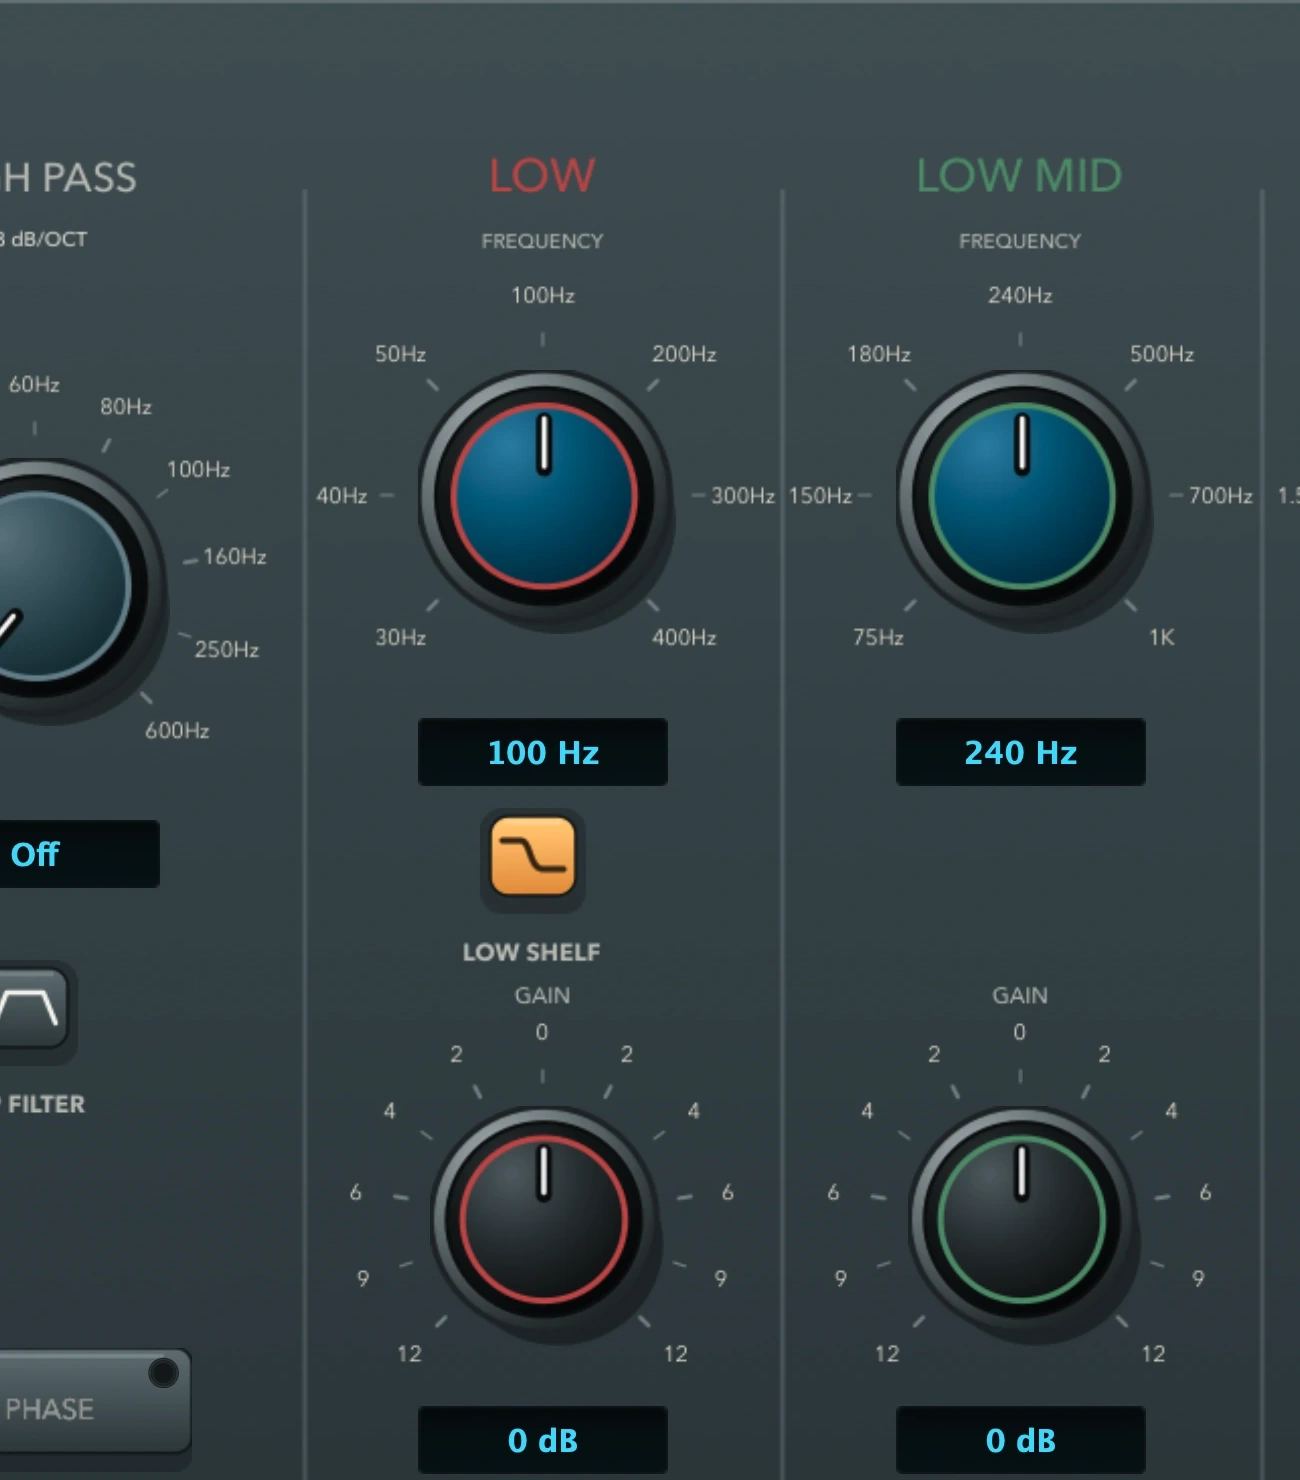This screenshot has width=1300, height=1480.
Task: Click the Low Mid 0 dB field
Action: coord(1021,1440)
